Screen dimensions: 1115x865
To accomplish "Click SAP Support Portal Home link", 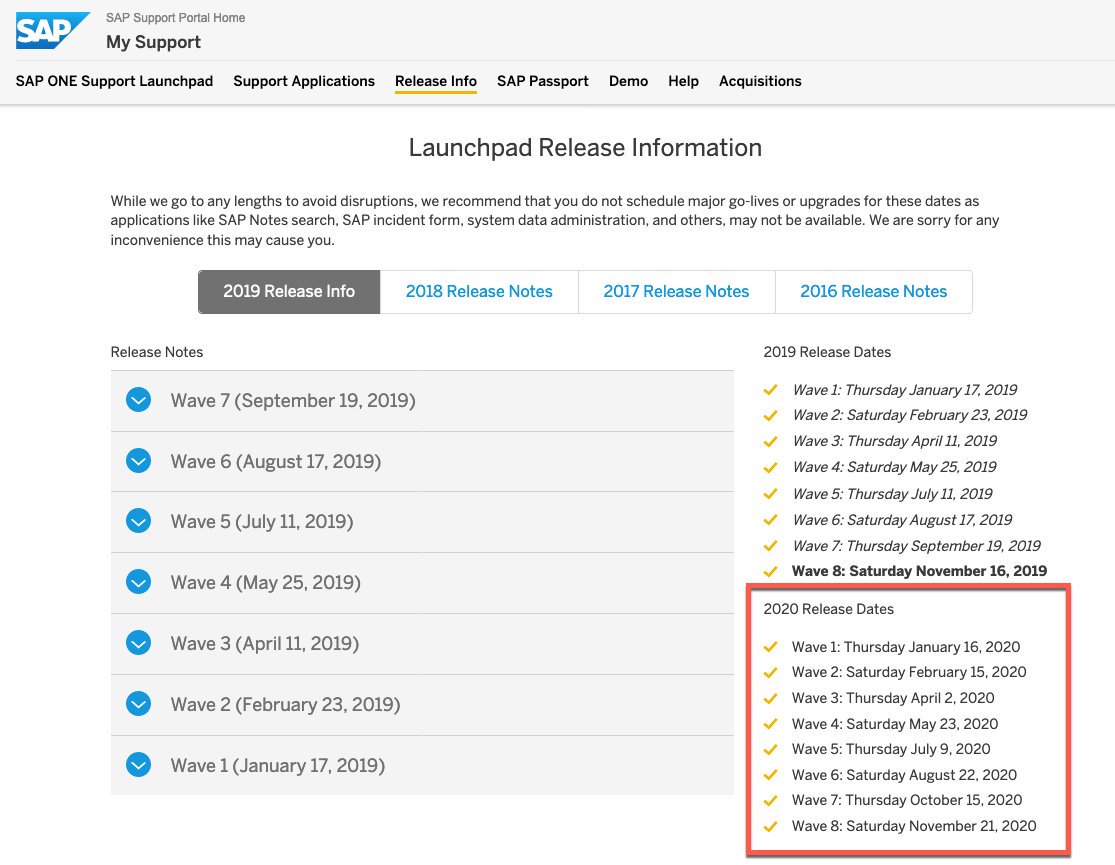I will [x=176, y=18].
